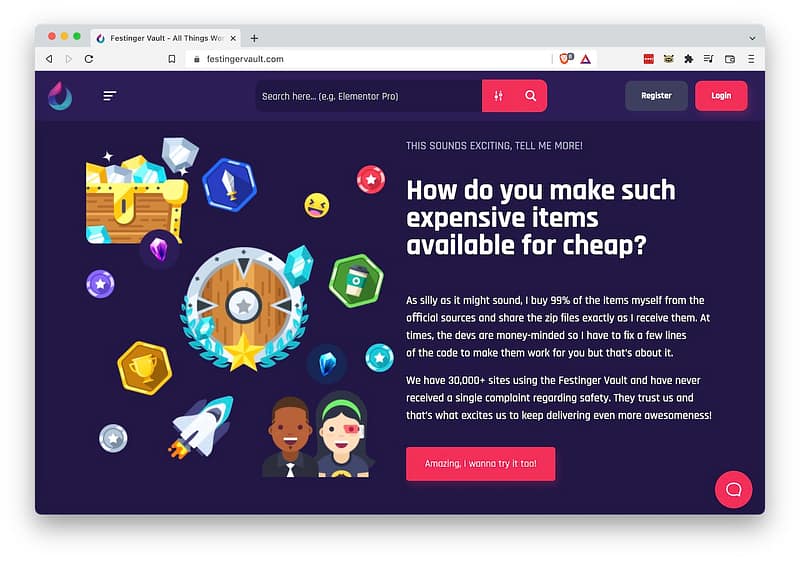Expand the tab list chevron
This screenshot has width=800, height=561.
pyautogui.click(x=752, y=38)
